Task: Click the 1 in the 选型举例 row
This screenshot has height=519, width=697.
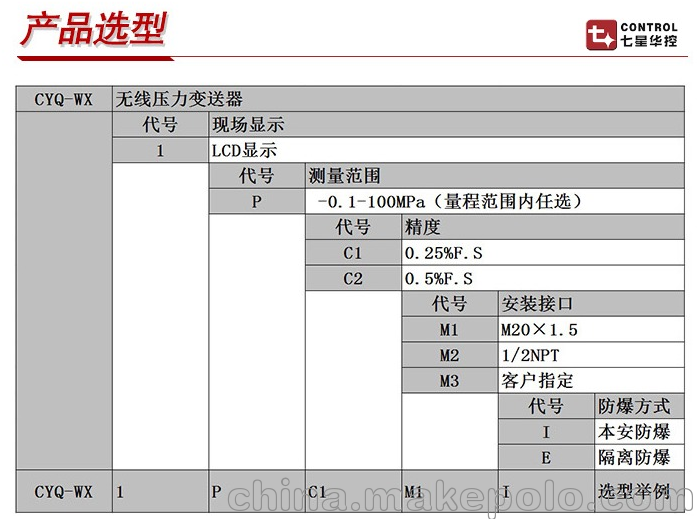Action: 160,491
